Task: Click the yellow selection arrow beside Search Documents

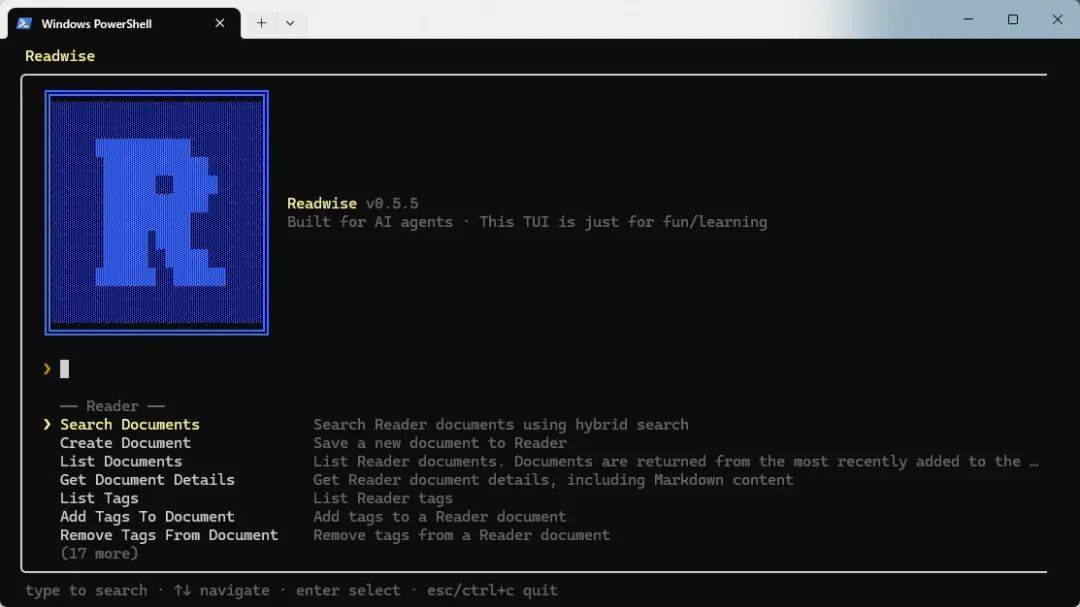Action: tap(47, 425)
